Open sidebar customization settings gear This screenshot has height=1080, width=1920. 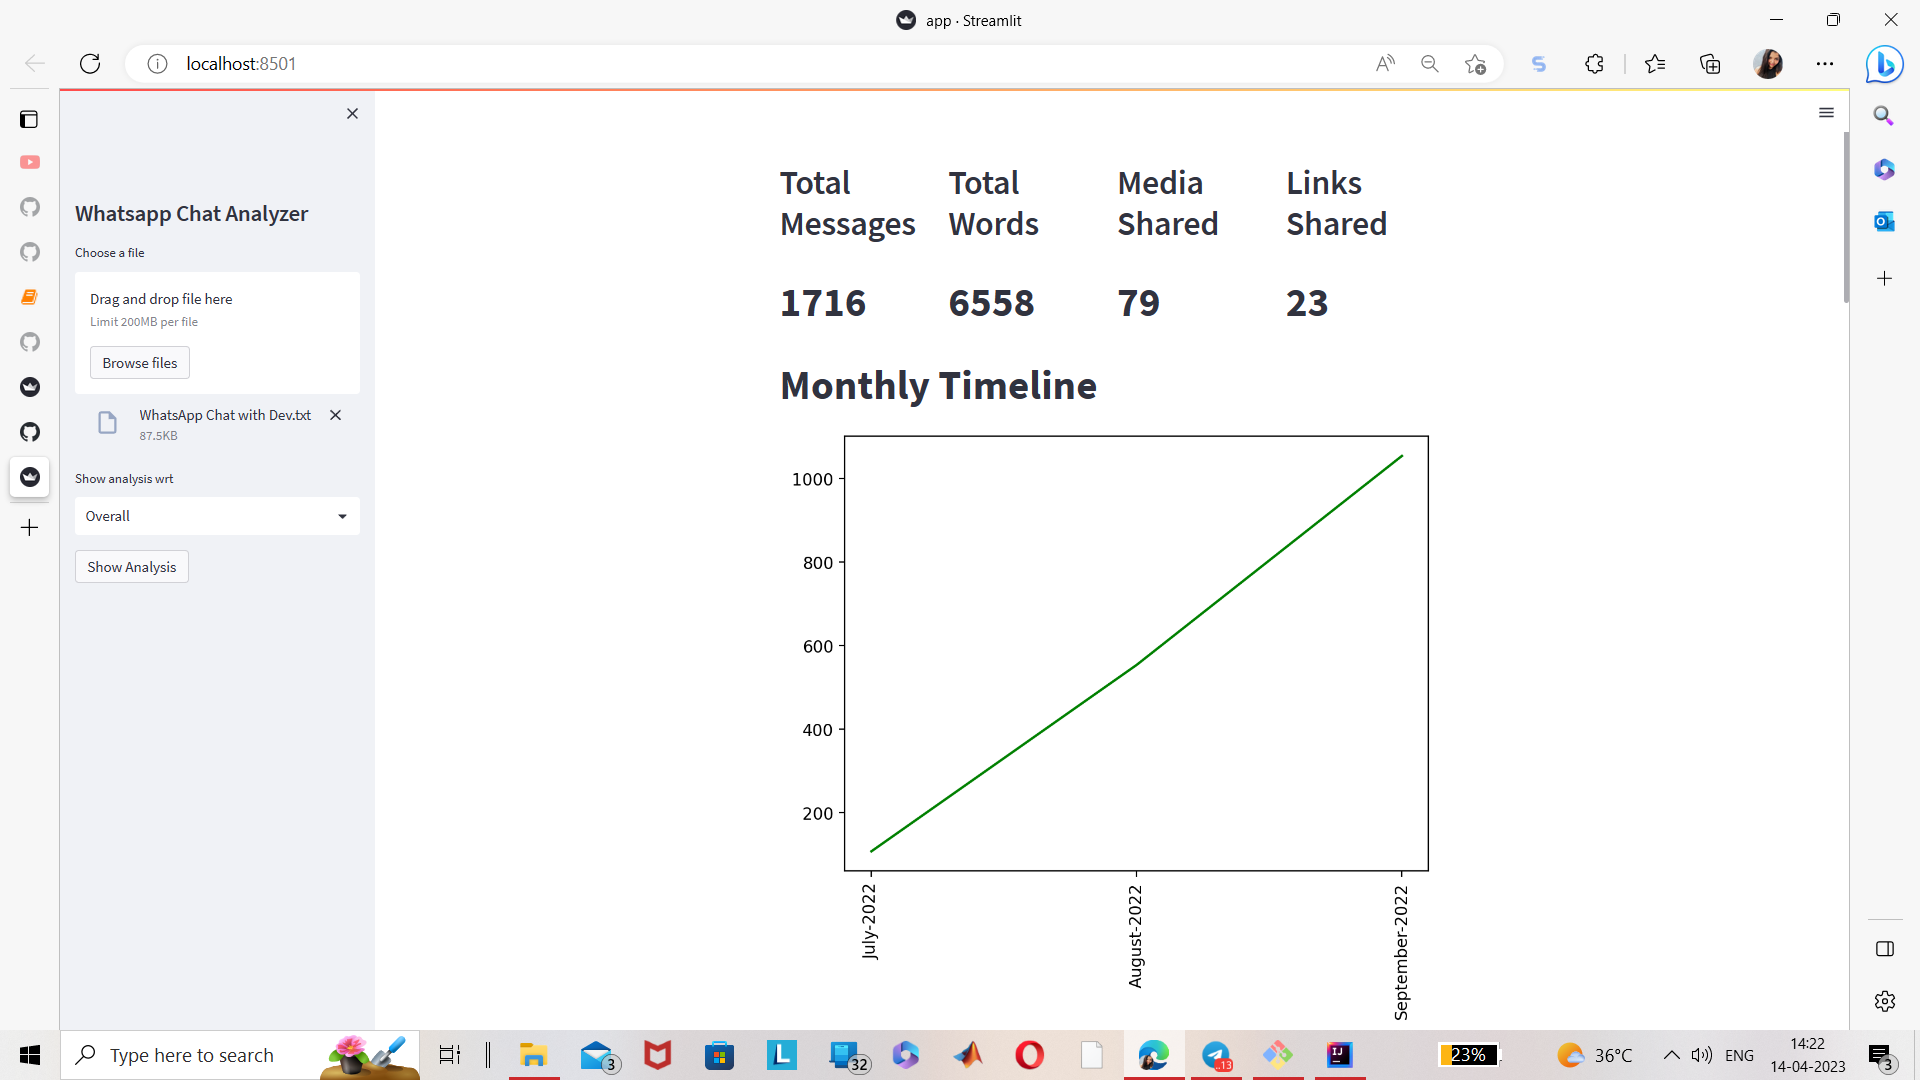point(1885,1001)
